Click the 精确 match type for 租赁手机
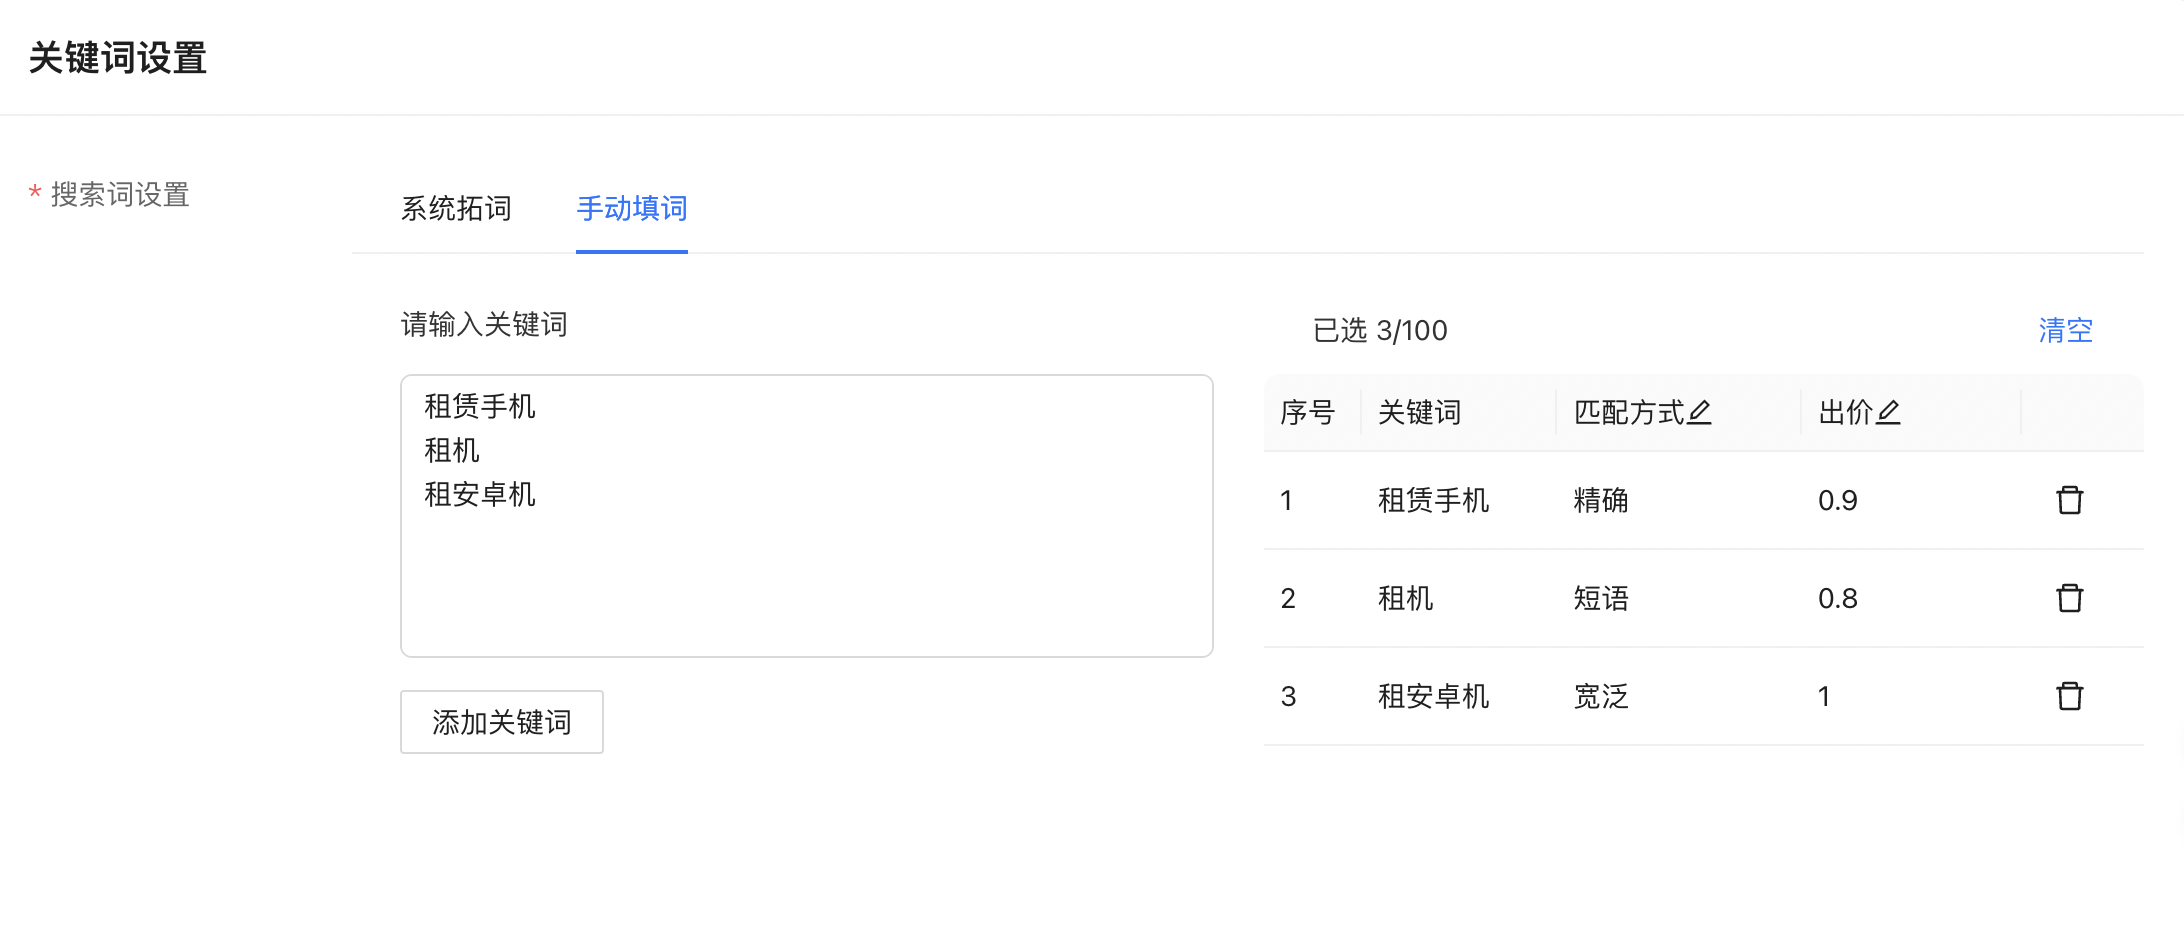 [x=1601, y=500]
